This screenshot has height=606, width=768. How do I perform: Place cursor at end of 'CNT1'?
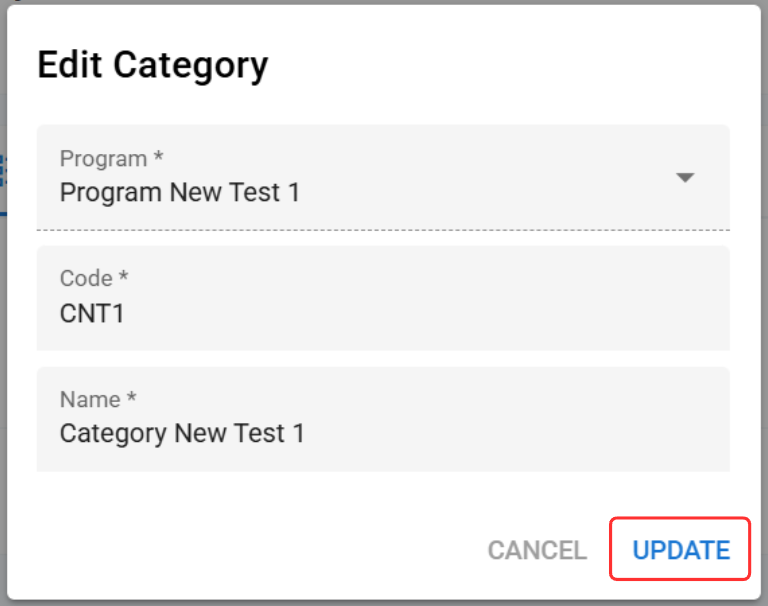[x=126, y=313]
